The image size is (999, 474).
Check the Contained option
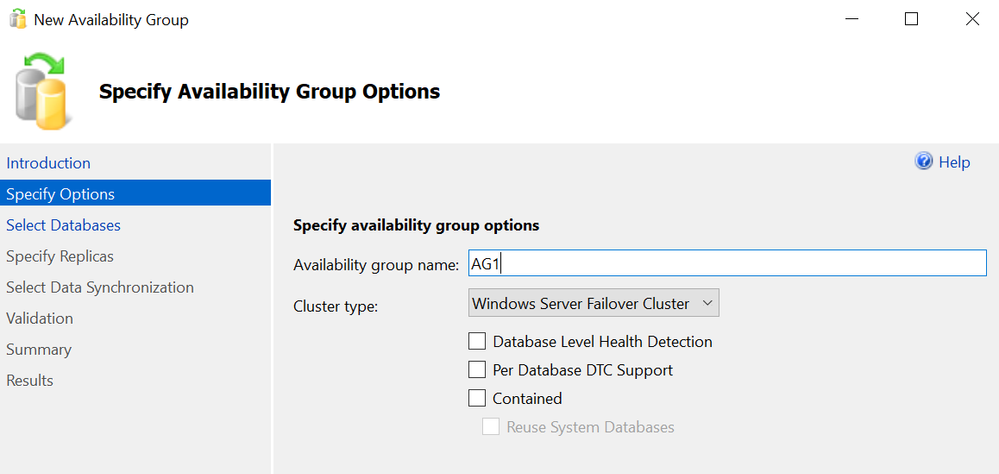477,398
